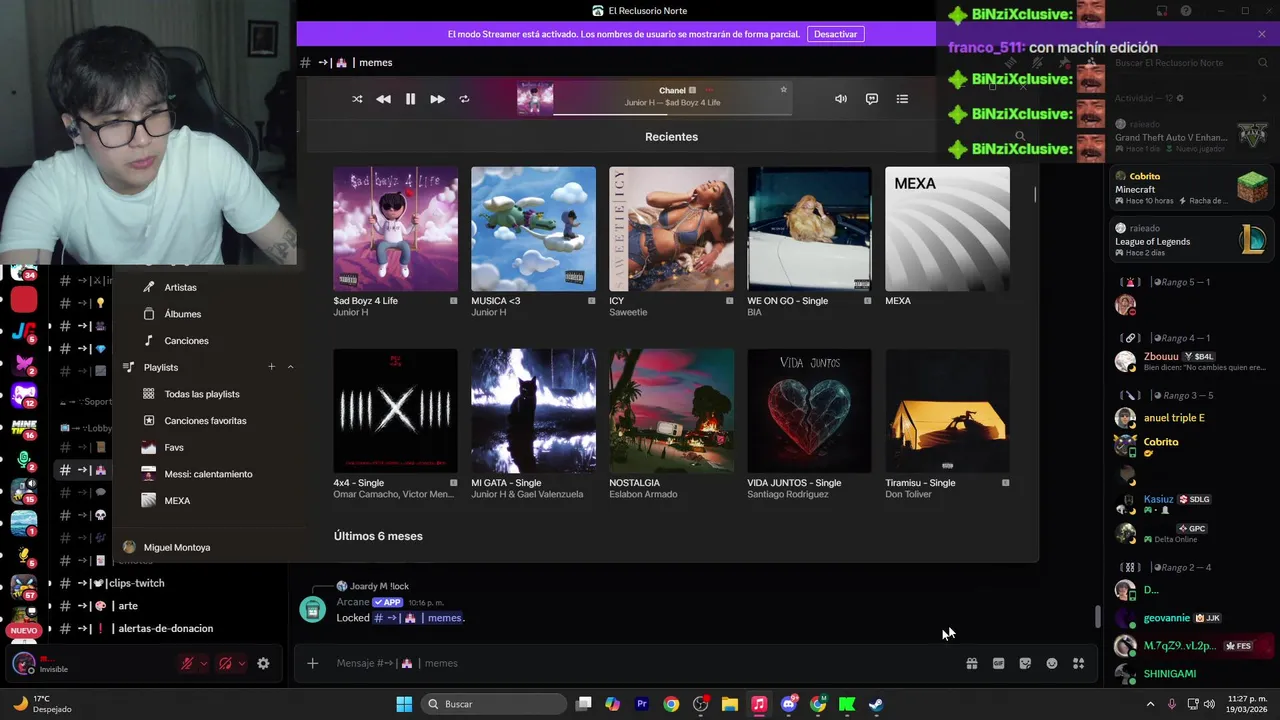Click the memes channel mention link
1280x720 pixels.
418,618
